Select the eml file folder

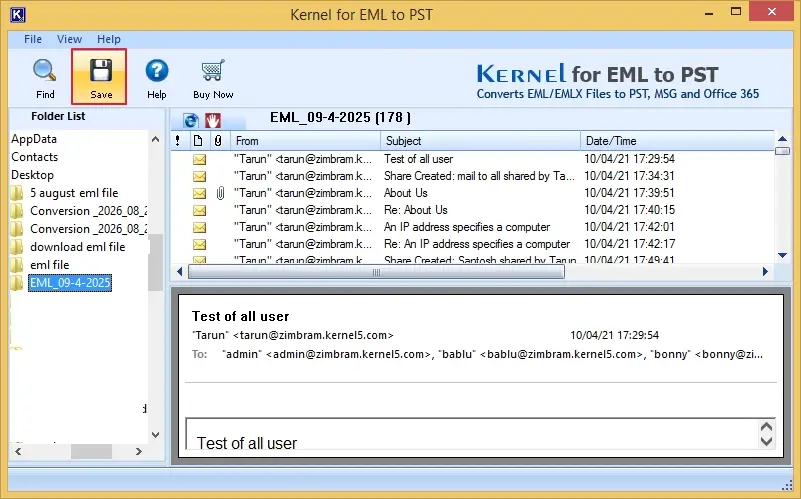coord(50,265)
